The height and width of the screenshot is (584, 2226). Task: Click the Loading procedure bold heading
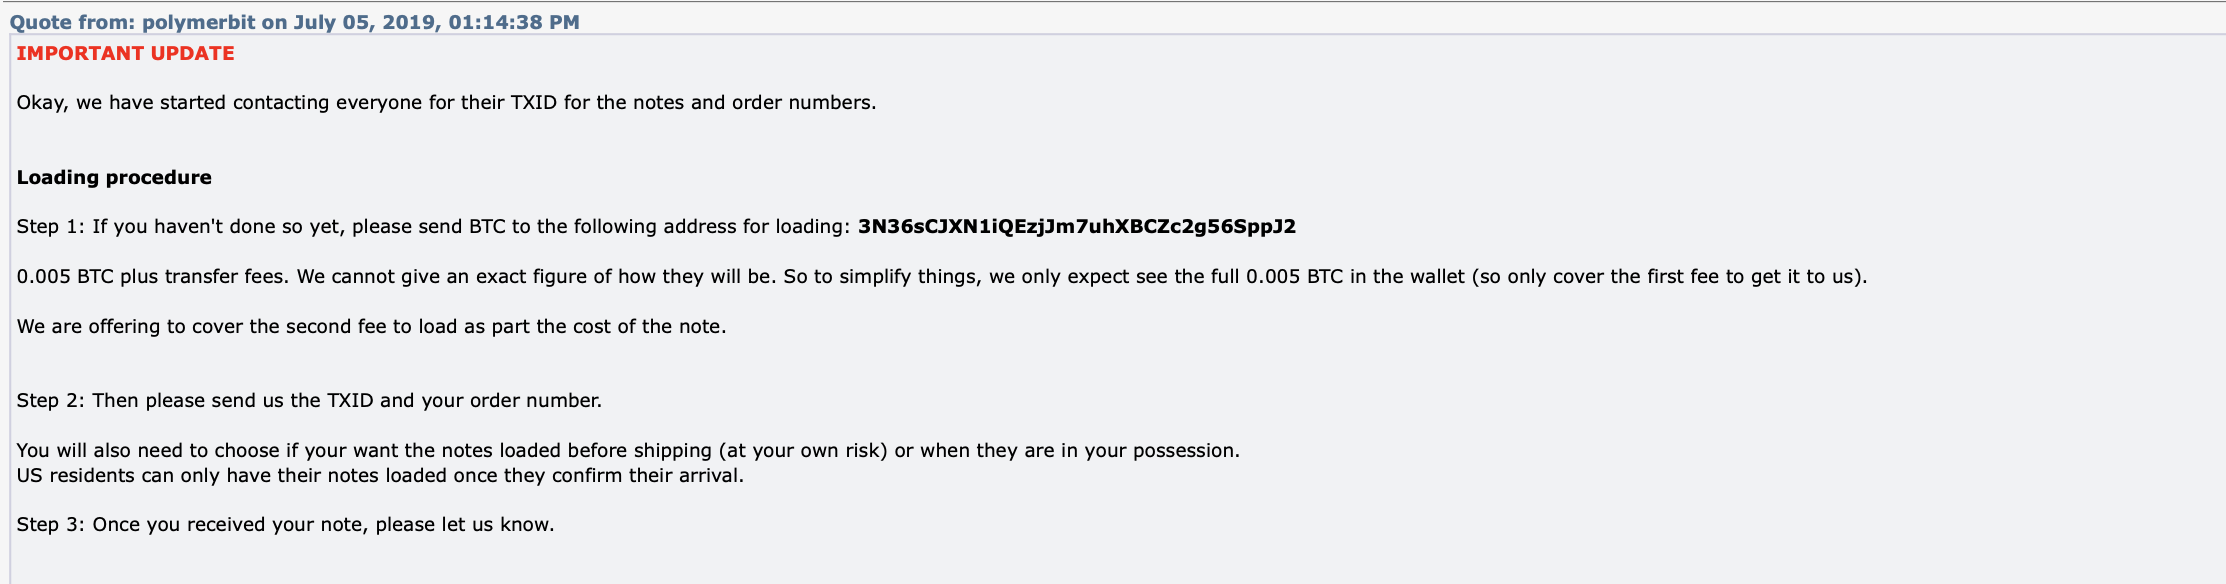point(114,178)
